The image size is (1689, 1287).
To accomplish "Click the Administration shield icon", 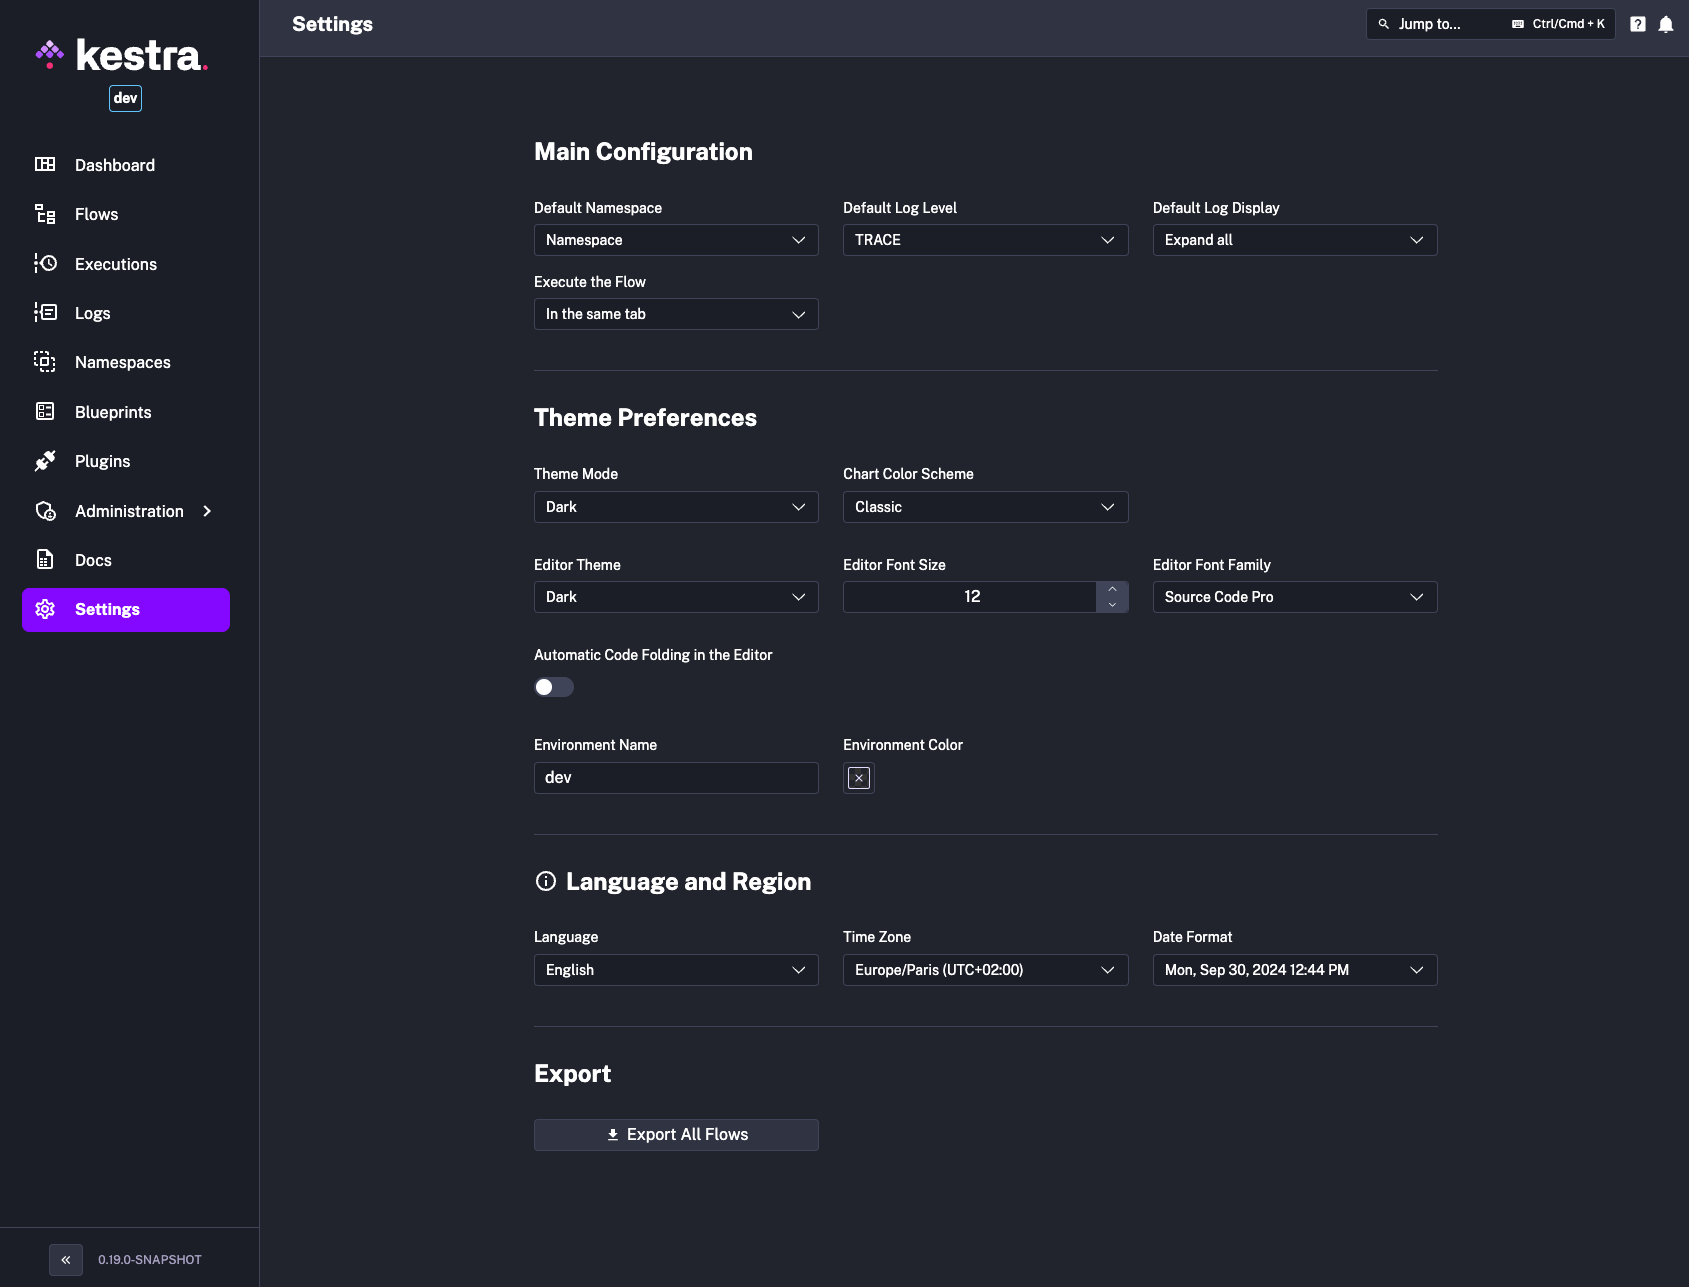I will (45, 510).
